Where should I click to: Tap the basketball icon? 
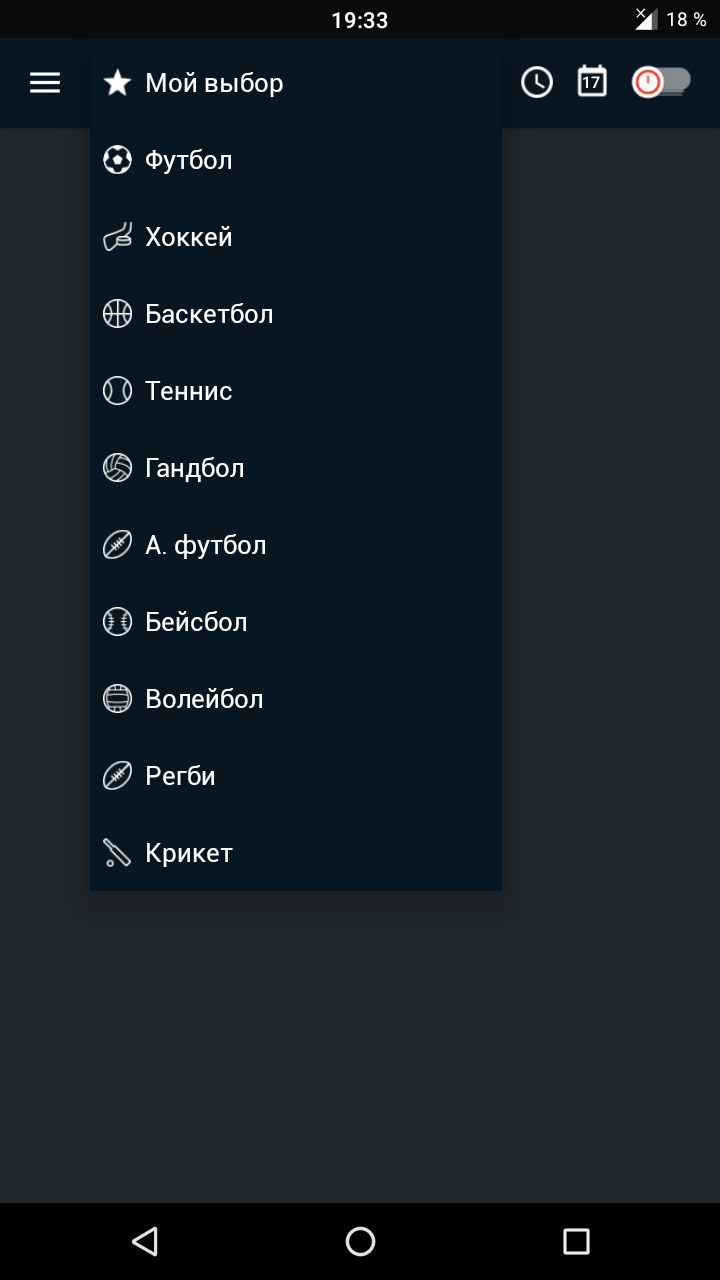click(x=117, y=314)
